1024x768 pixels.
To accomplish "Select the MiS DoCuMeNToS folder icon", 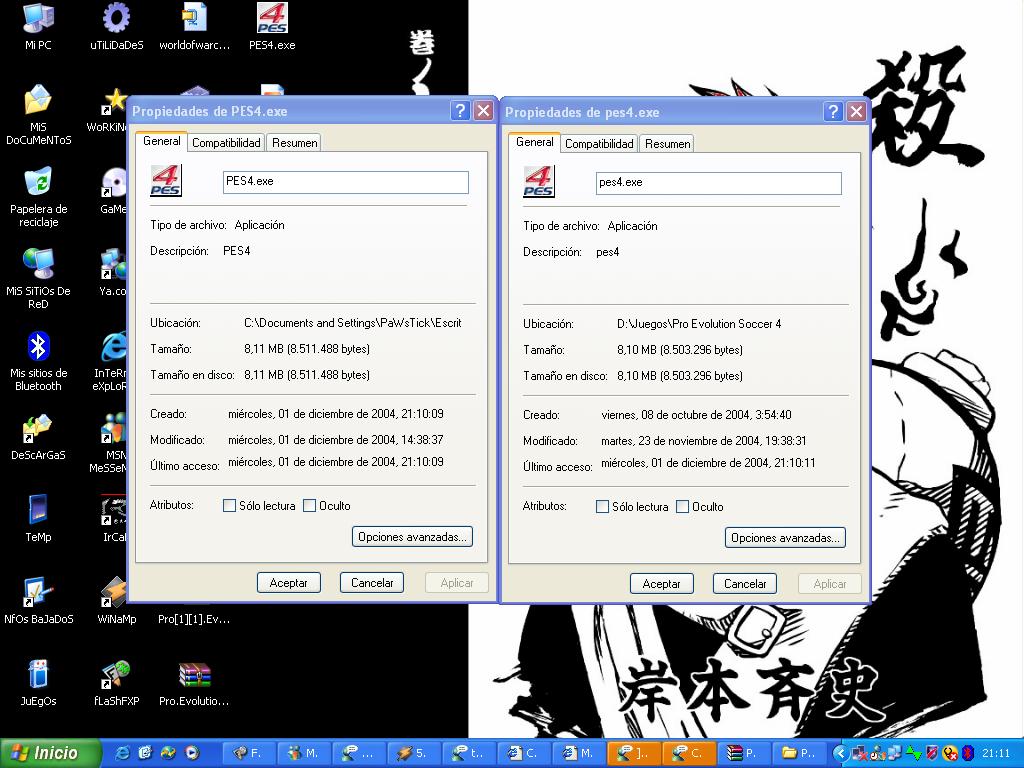I will pos(38,114).
